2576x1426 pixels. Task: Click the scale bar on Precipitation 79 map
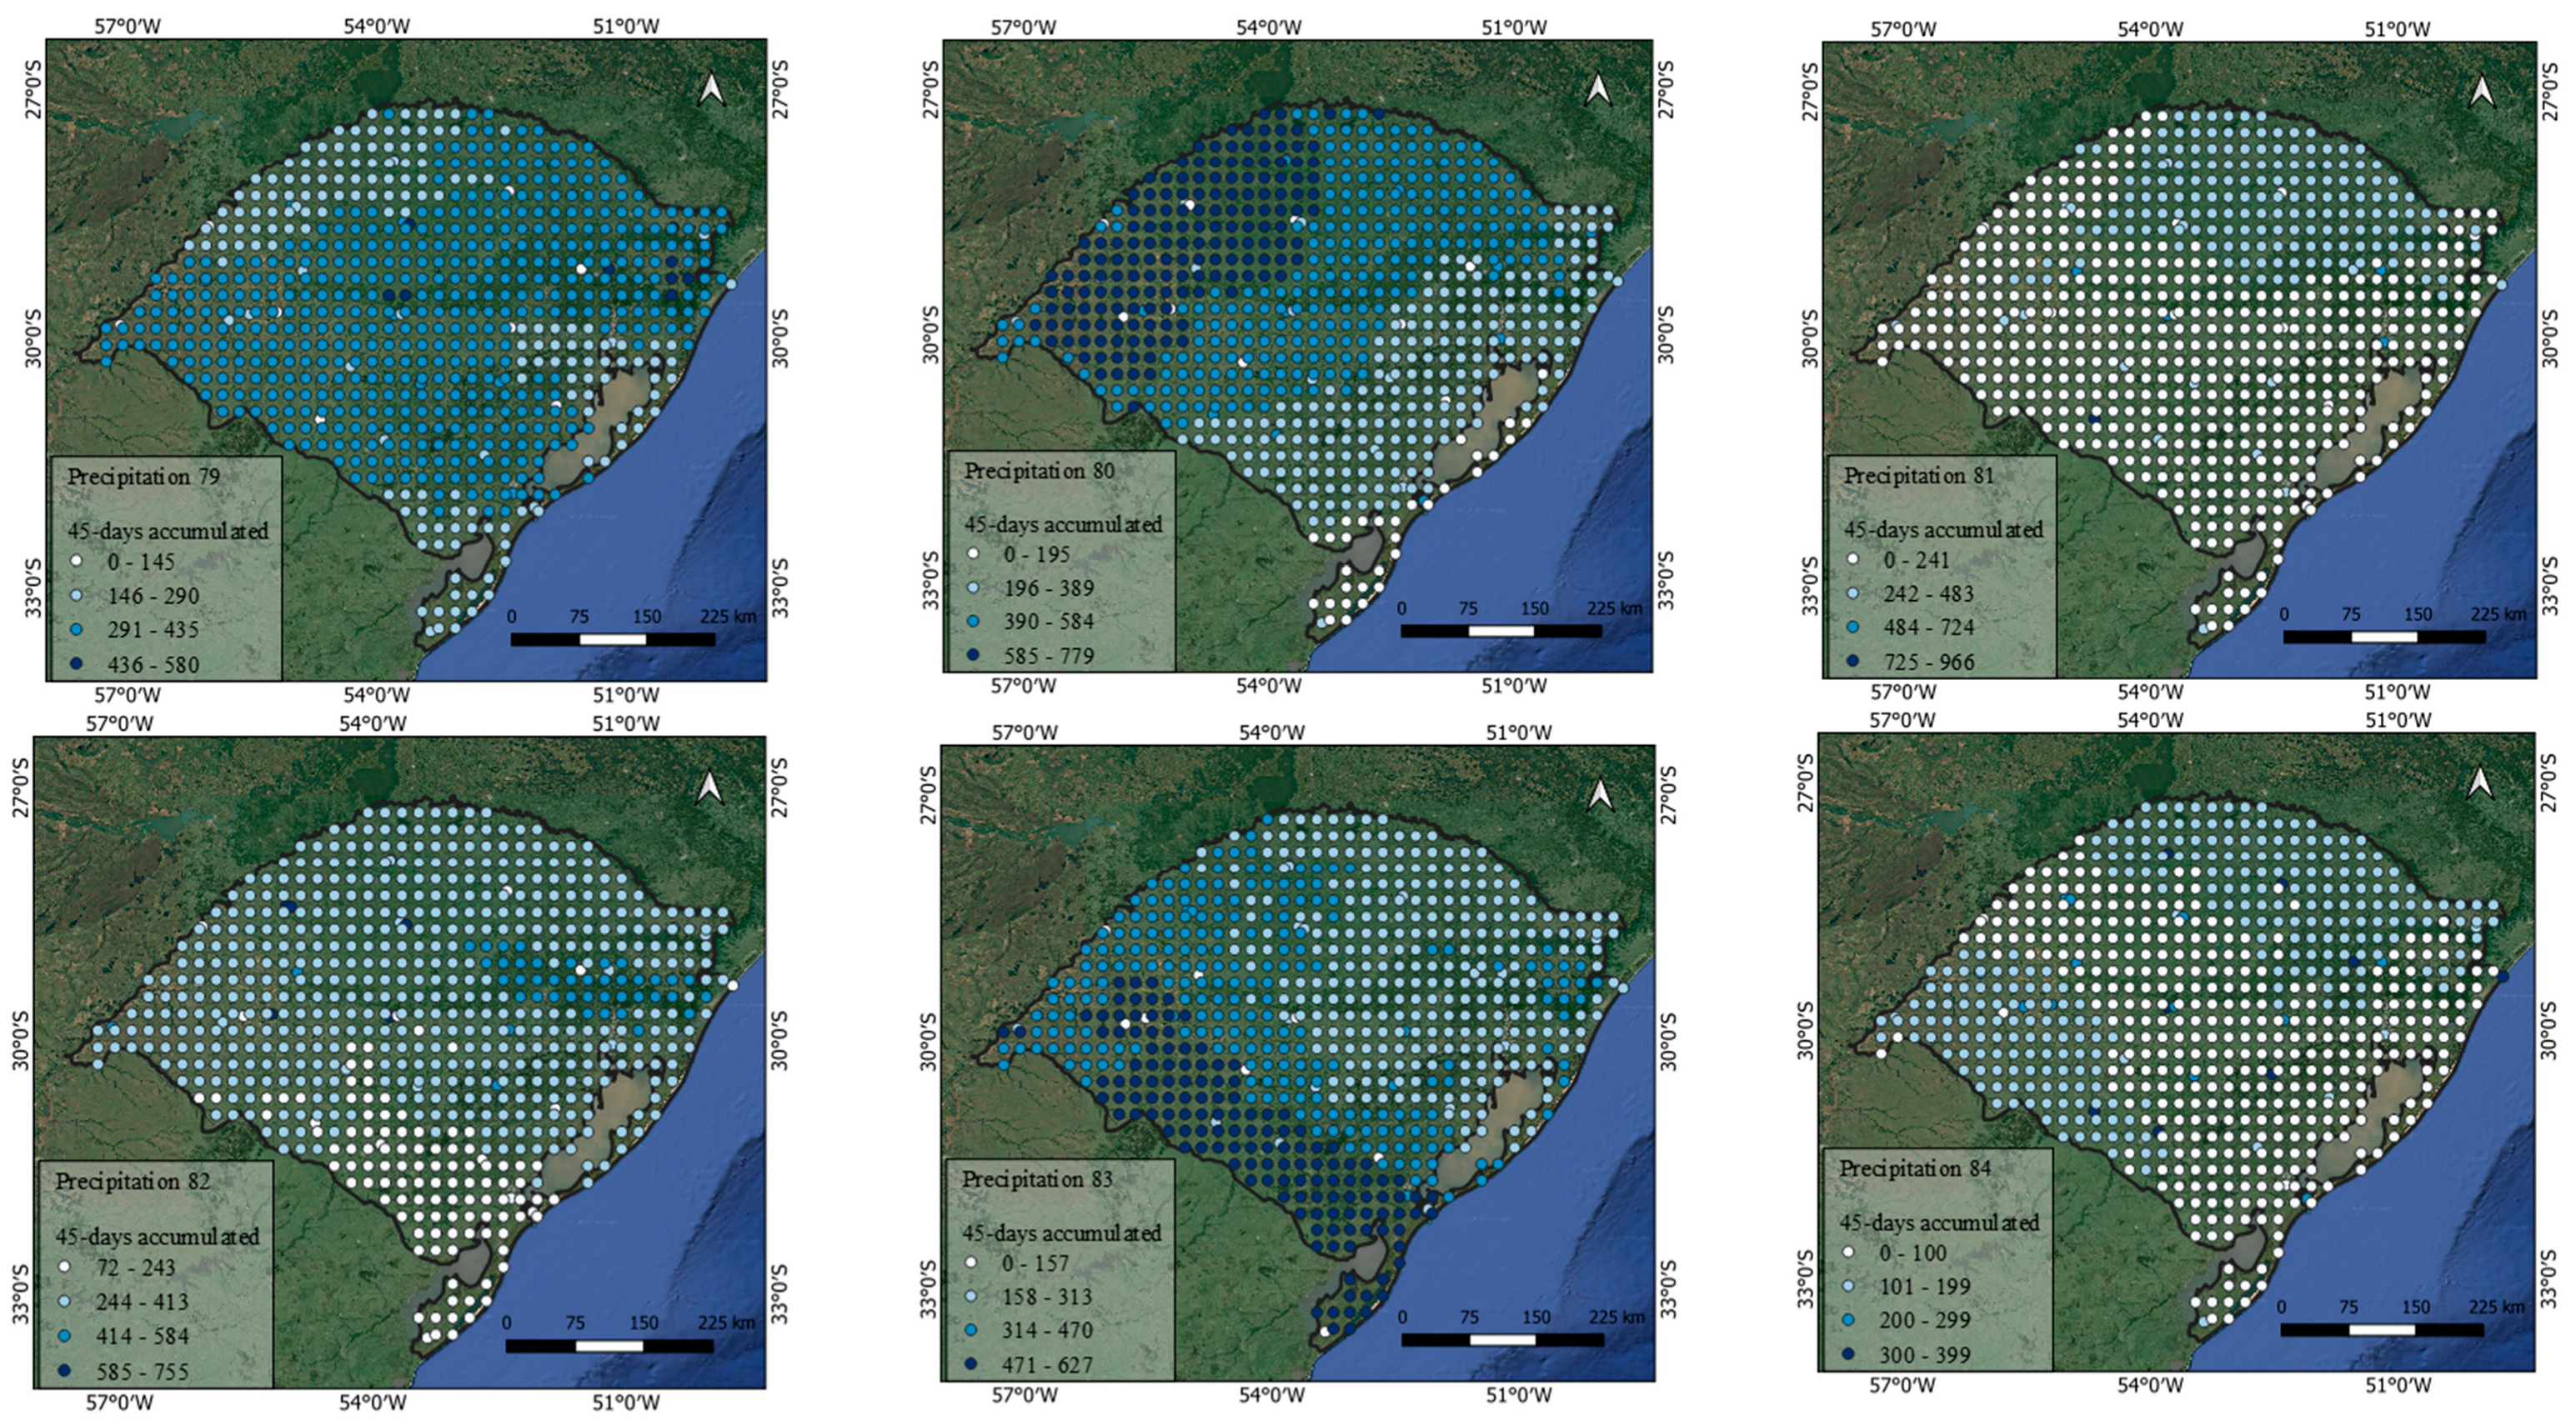tap(612, 639)
